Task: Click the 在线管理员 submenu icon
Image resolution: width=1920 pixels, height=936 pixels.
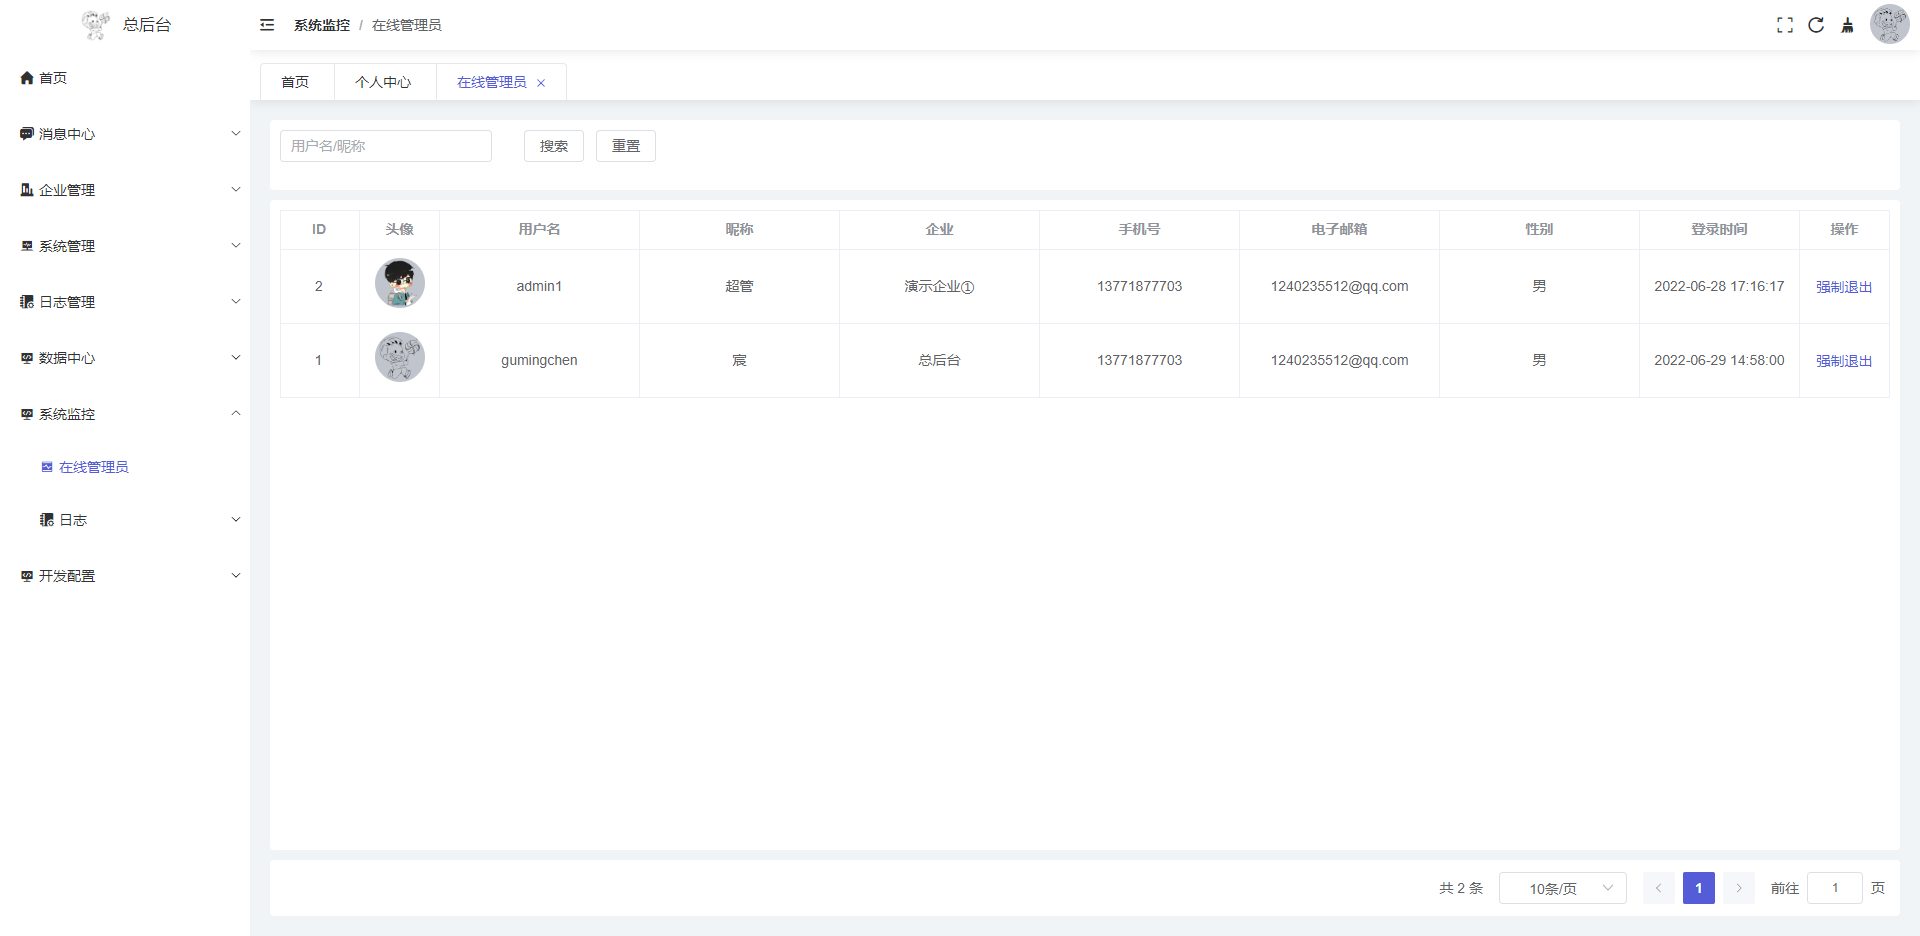Action: [x=47, y=467]
